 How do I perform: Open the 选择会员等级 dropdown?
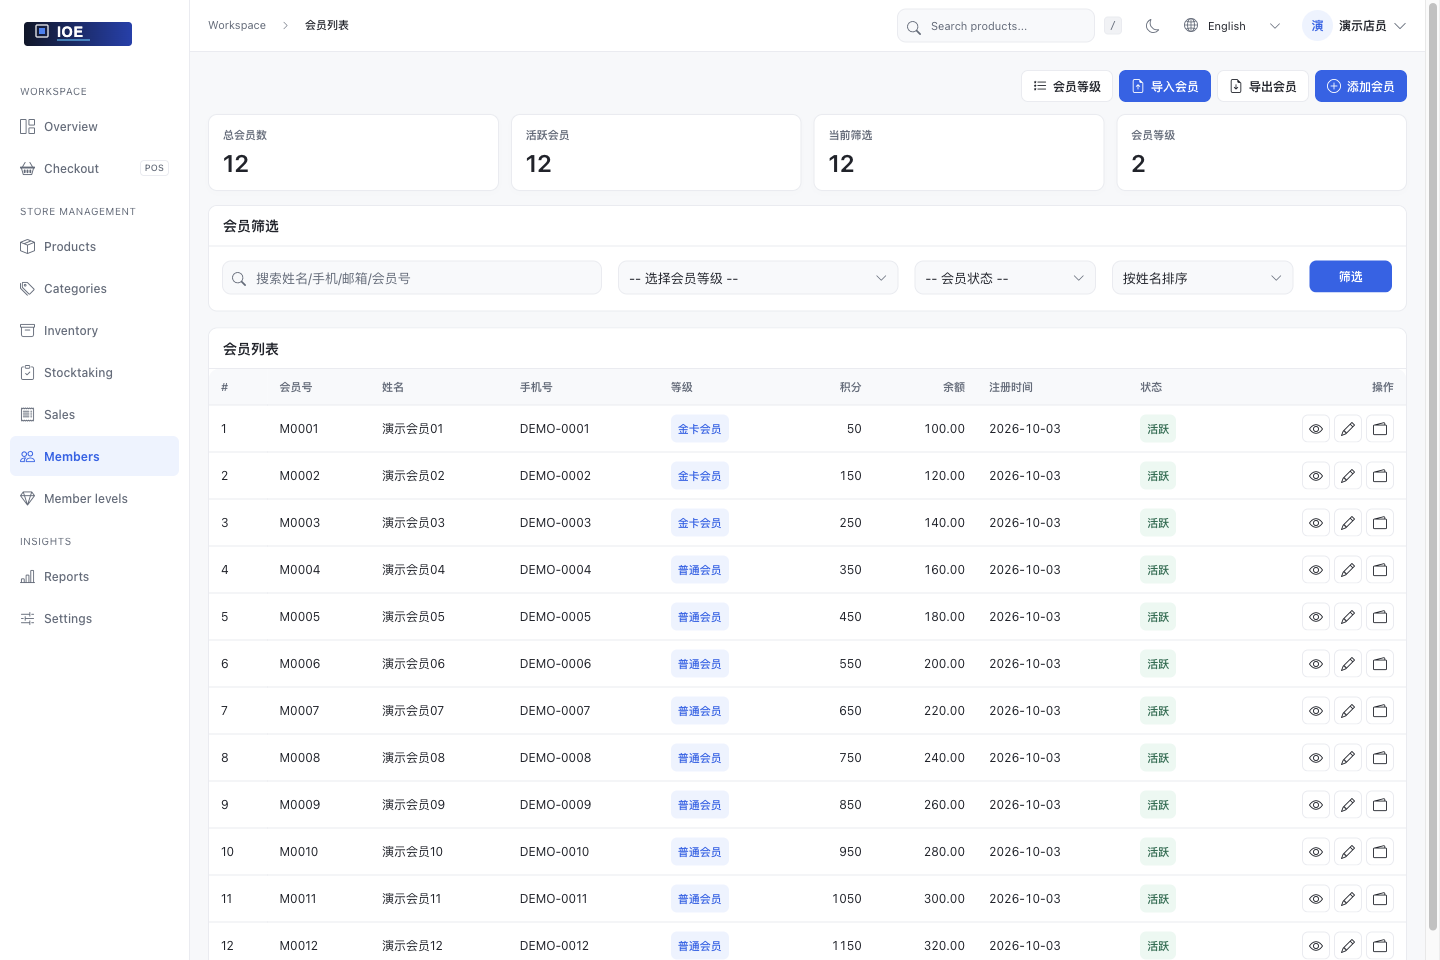(758, 278)
